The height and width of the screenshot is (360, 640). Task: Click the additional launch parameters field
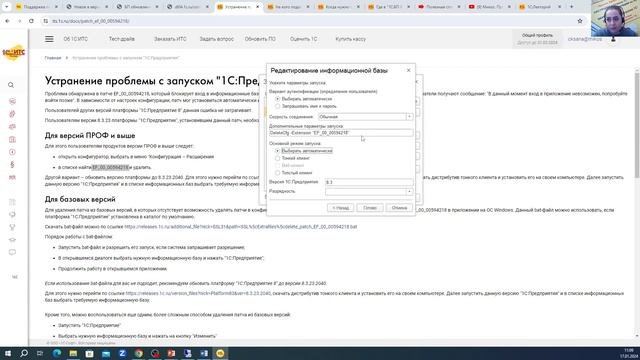(341, 133)
